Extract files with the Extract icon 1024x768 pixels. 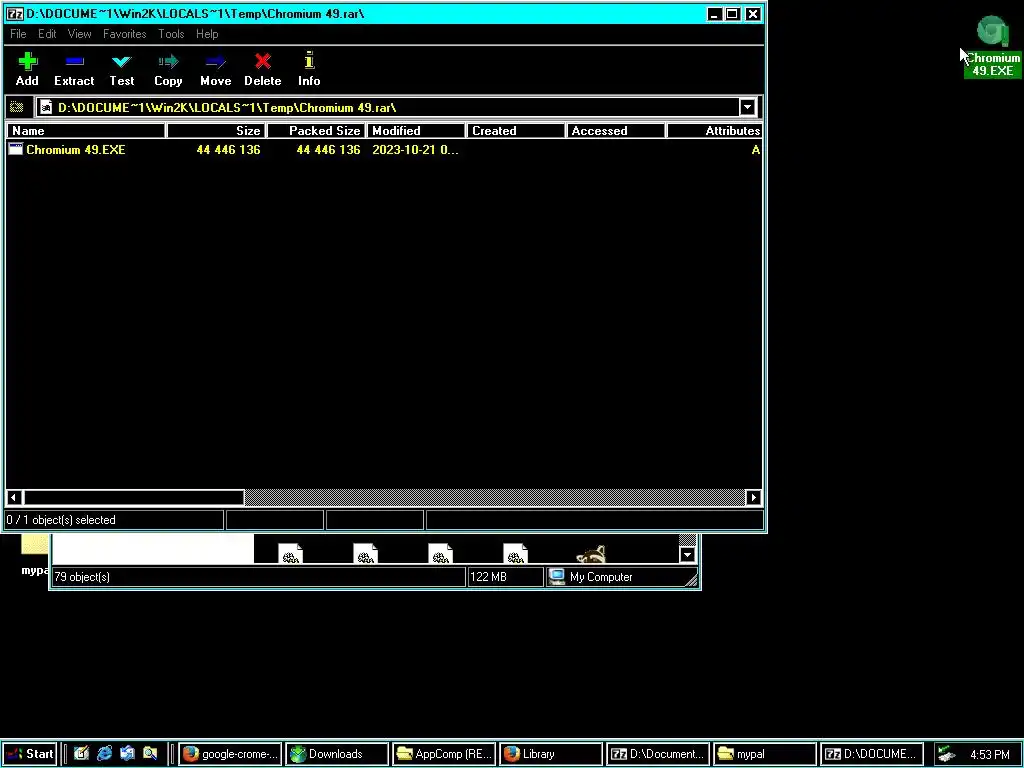[x=74, y=69]
